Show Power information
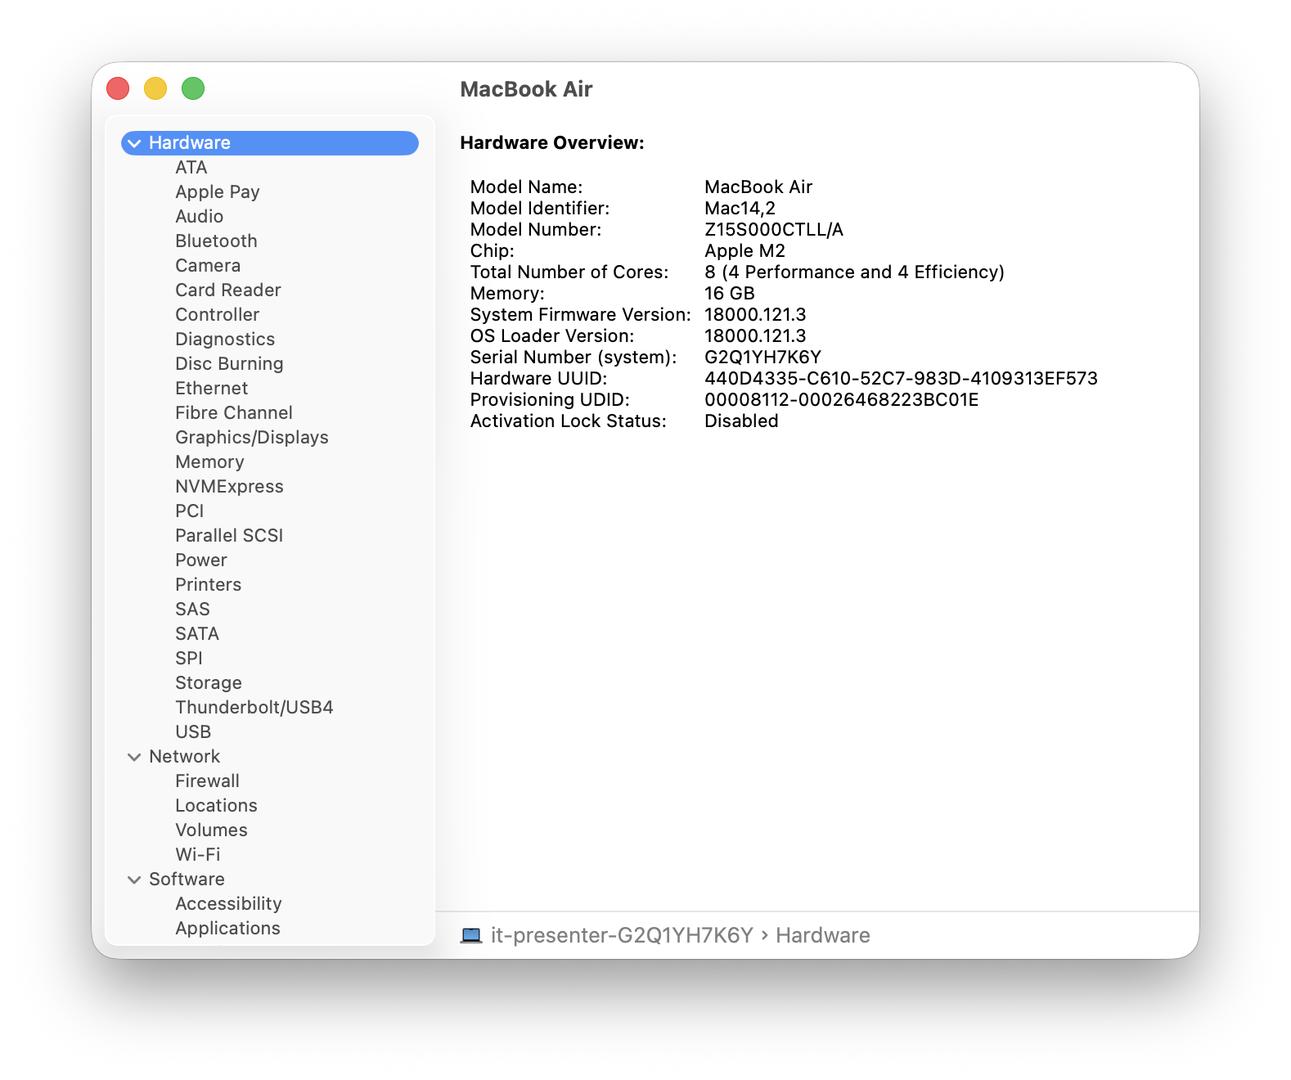This screenshot has width=1291, height=1080. point(201,560)
